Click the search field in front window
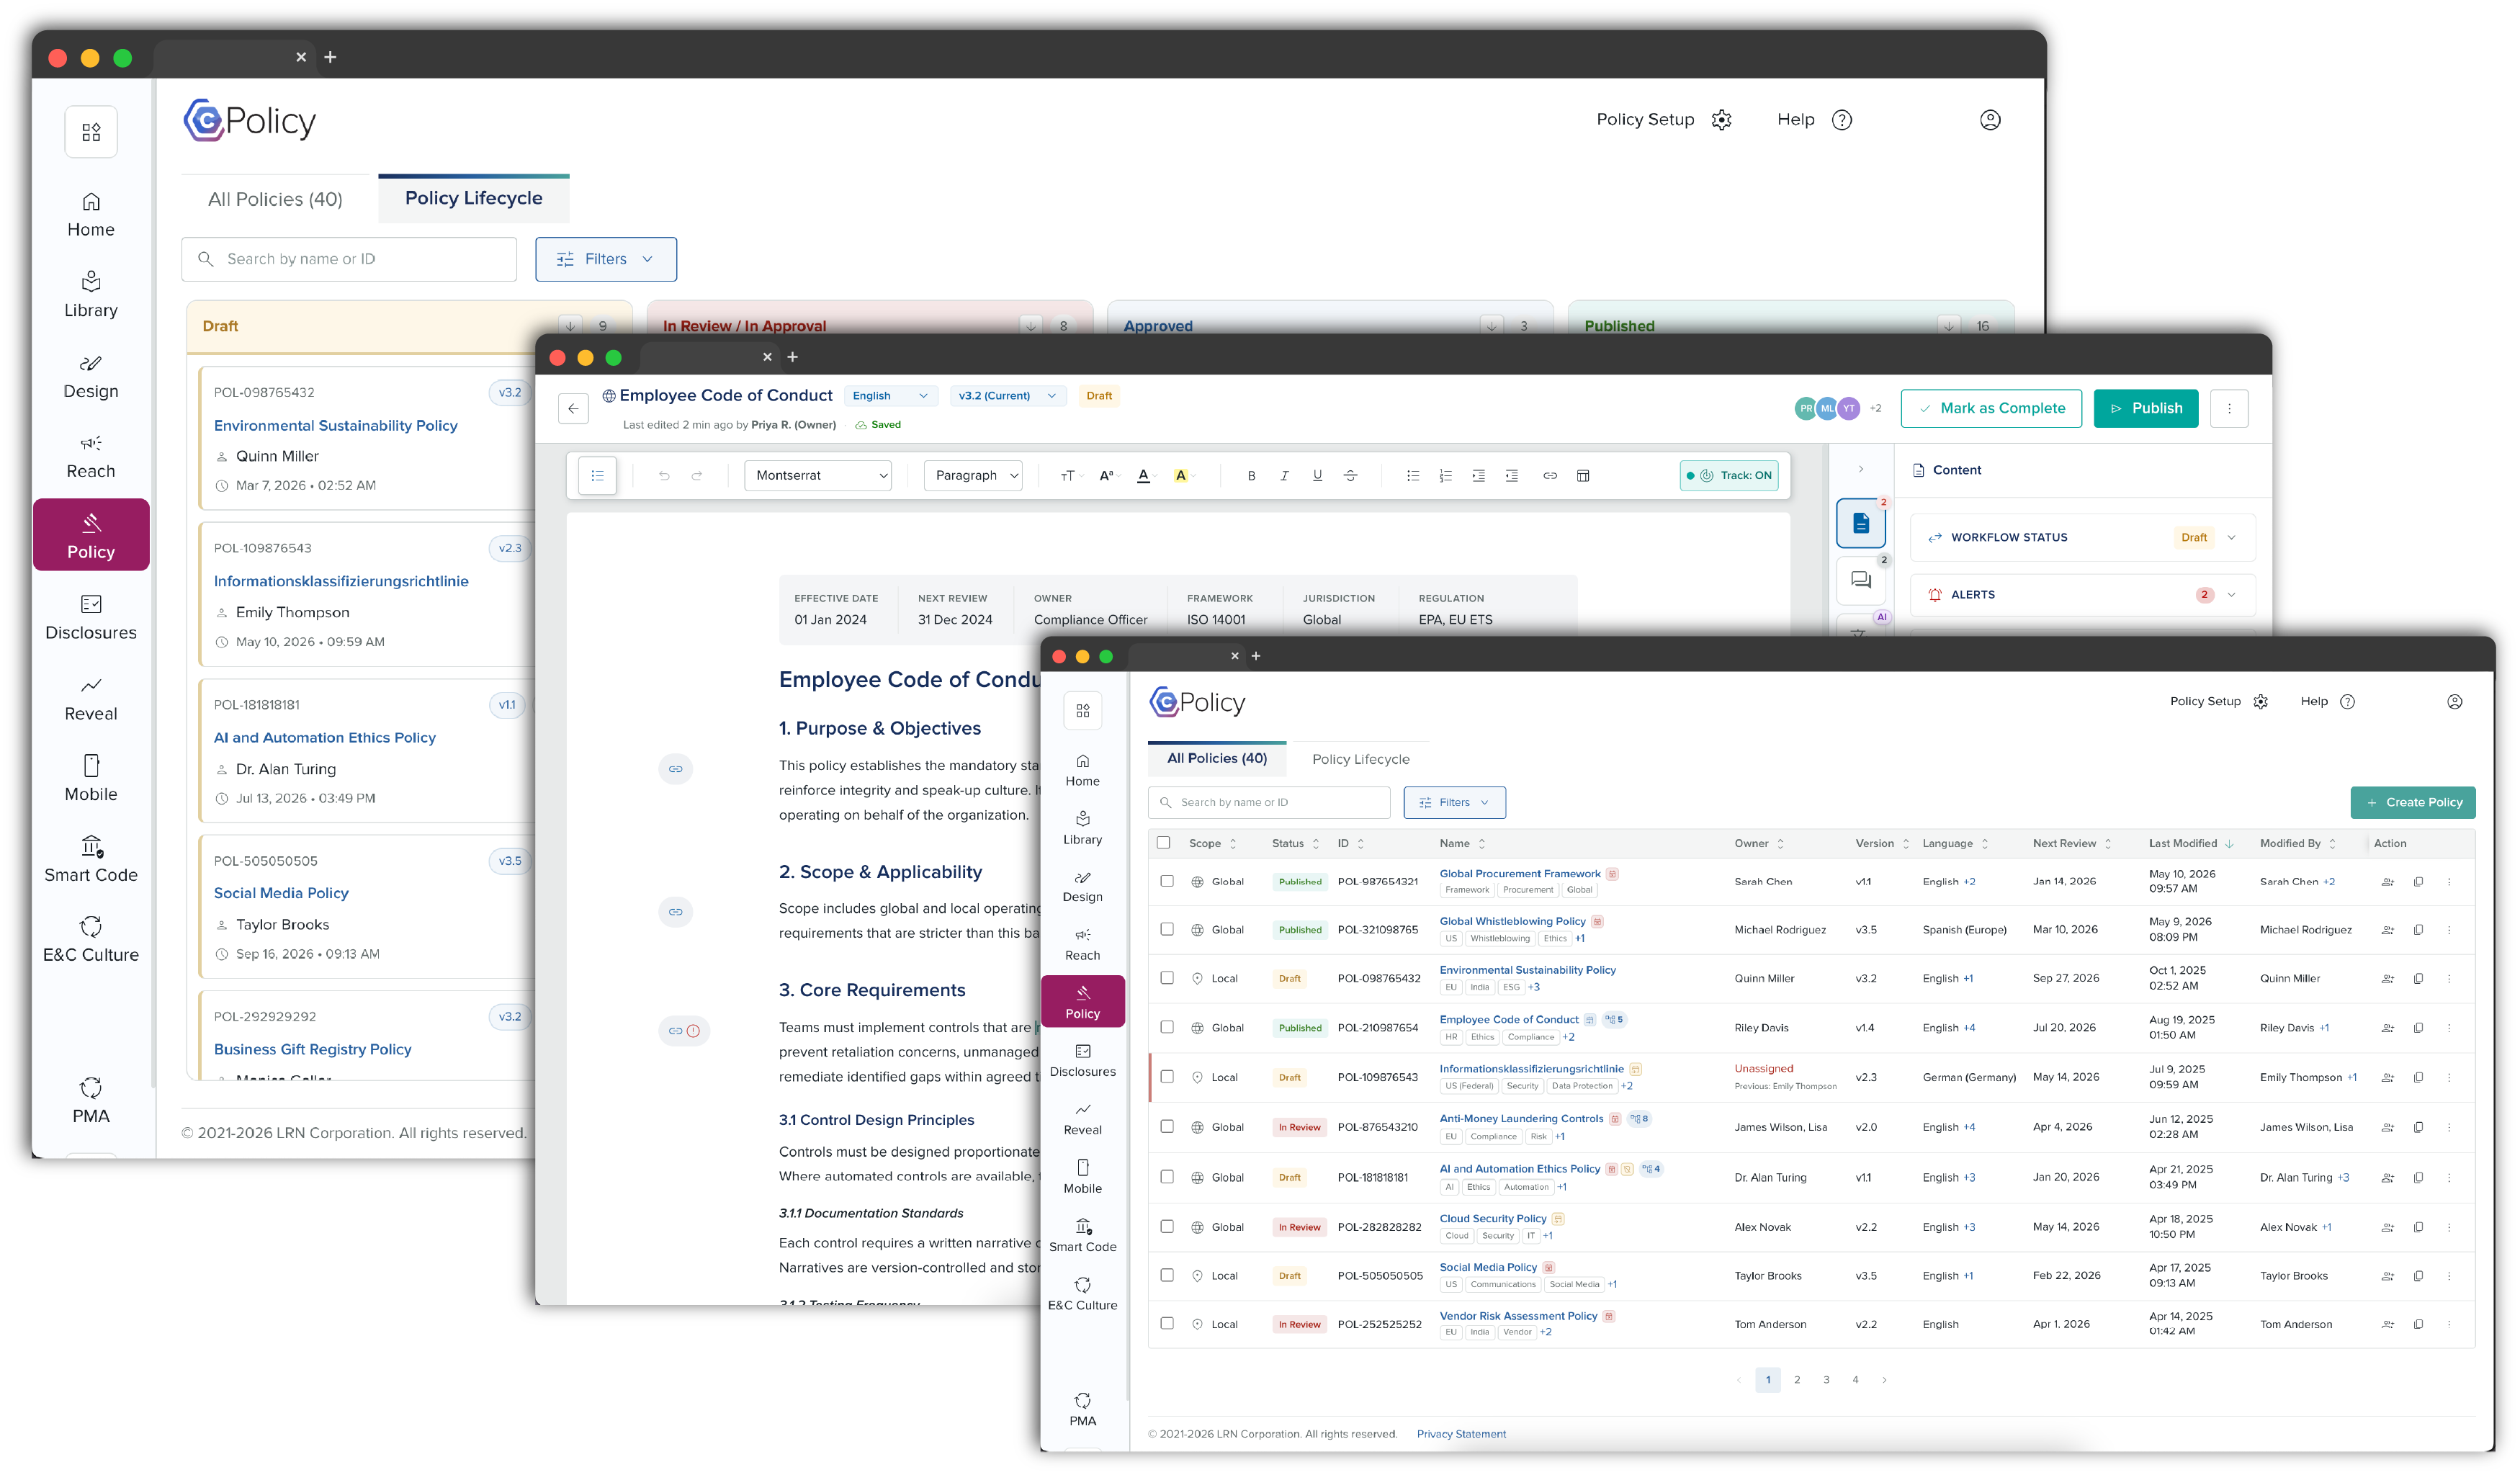The image size is (2520, 1475). click(x=1268, y=802)
